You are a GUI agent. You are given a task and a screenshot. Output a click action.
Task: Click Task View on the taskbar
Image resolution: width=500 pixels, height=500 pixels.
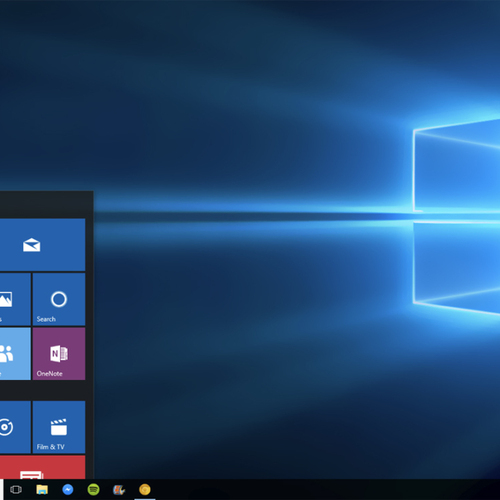click(16, 490)
